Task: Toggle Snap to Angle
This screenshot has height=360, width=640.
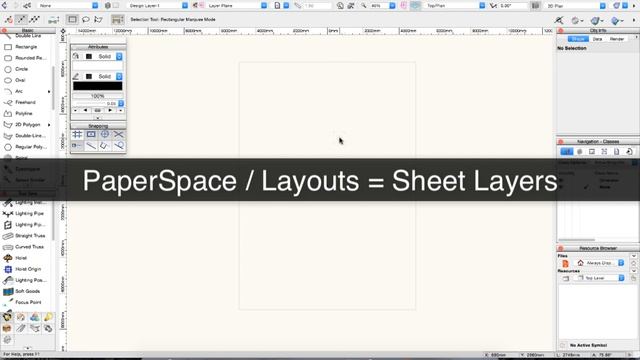Action: click(105, 134)
